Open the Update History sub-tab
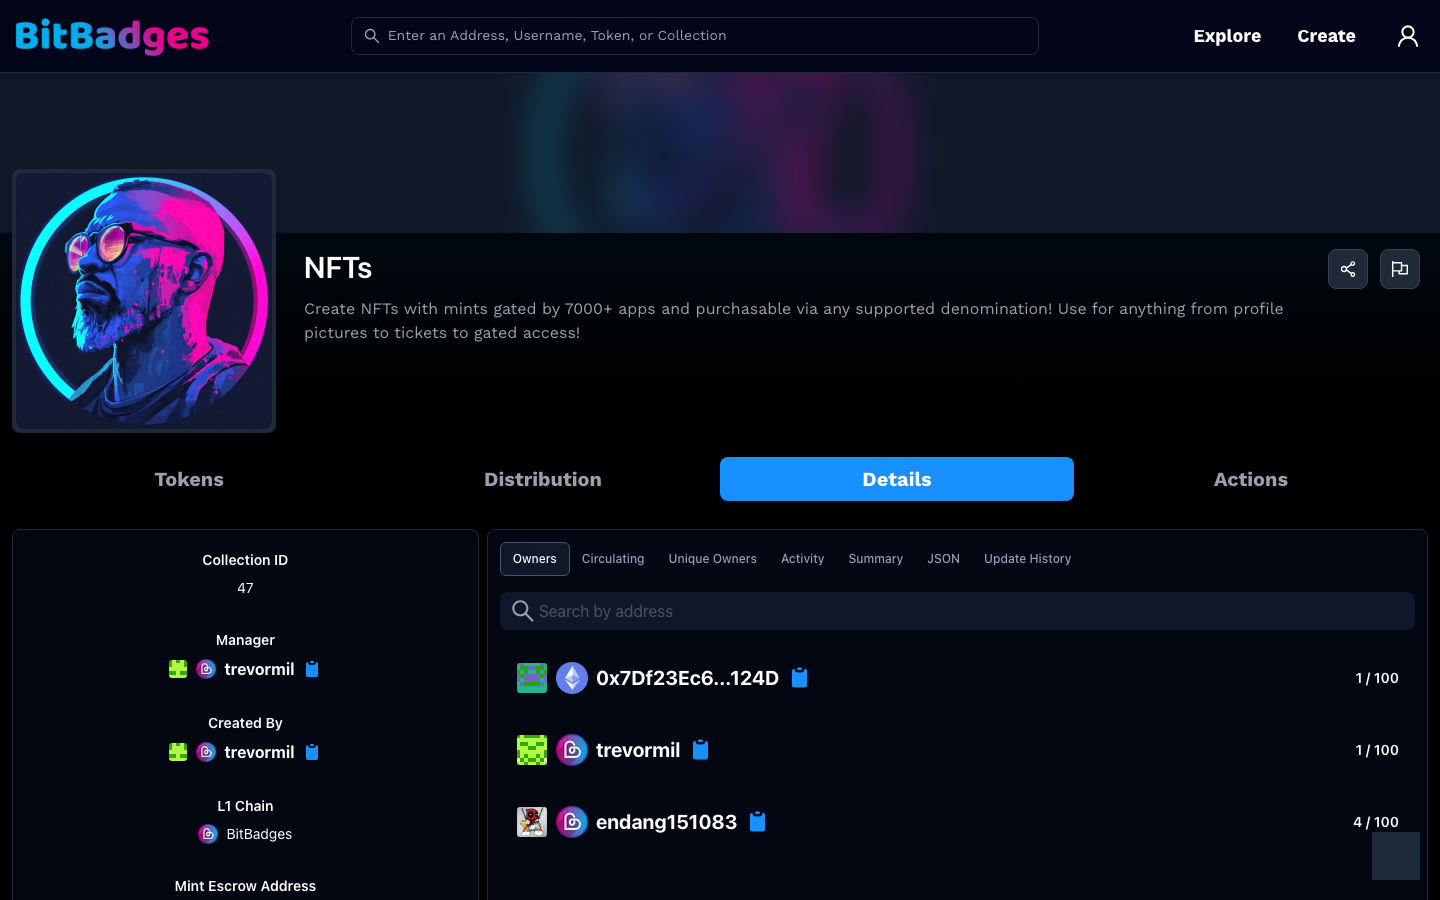Image resolution: width=1440 pixels, height=900 pixels. click(1028, 559)
